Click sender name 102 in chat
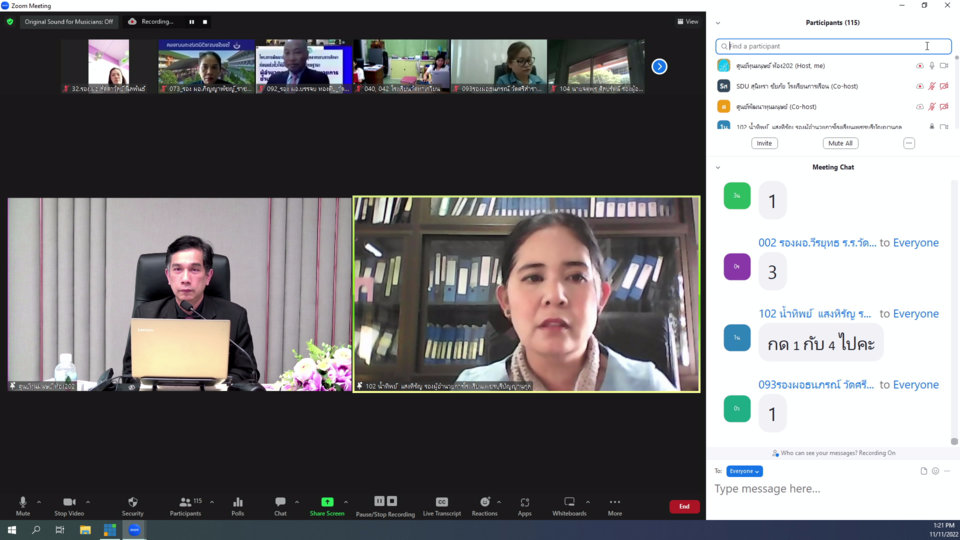 click(x=815, y=313)
